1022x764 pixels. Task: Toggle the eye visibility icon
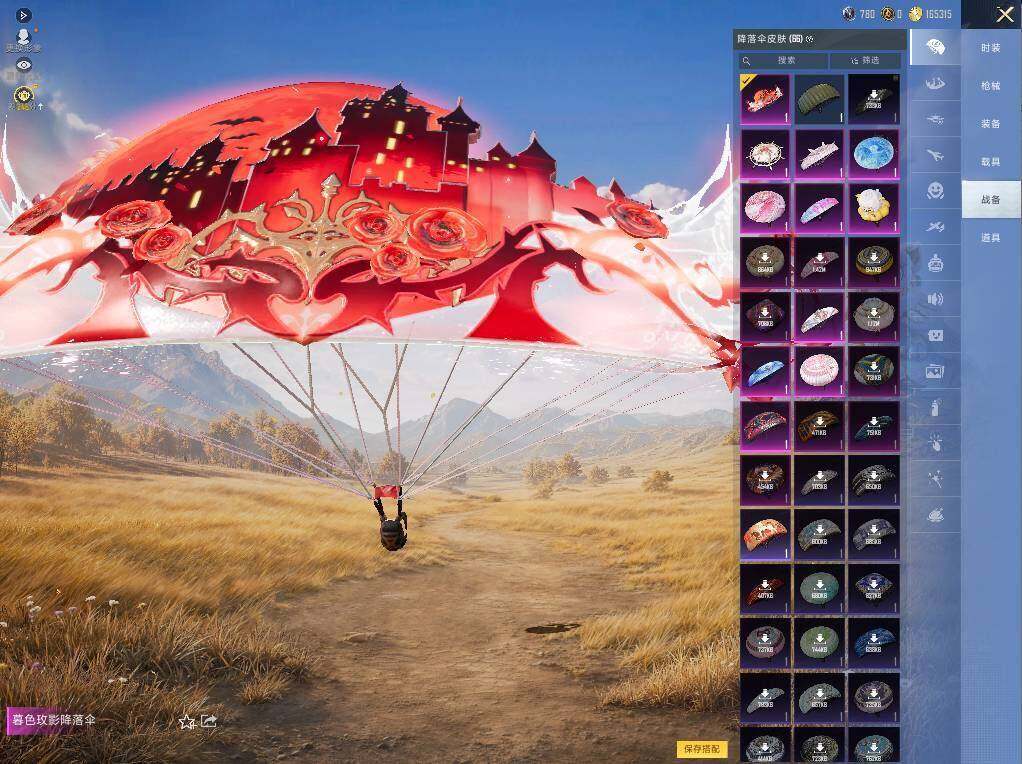pos(24,65)
